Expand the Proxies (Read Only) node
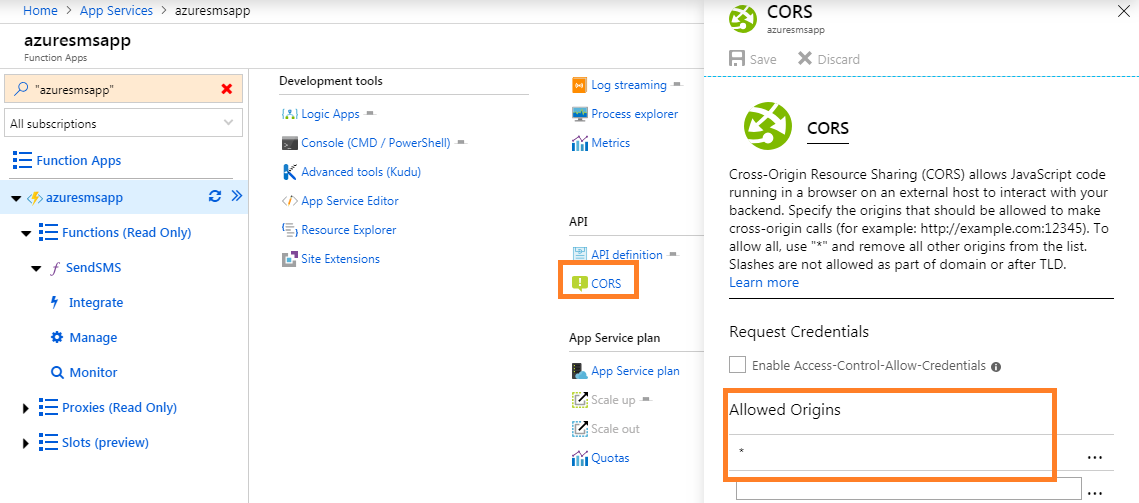The height and width of the screenshot is (503, 1139). 26,408
